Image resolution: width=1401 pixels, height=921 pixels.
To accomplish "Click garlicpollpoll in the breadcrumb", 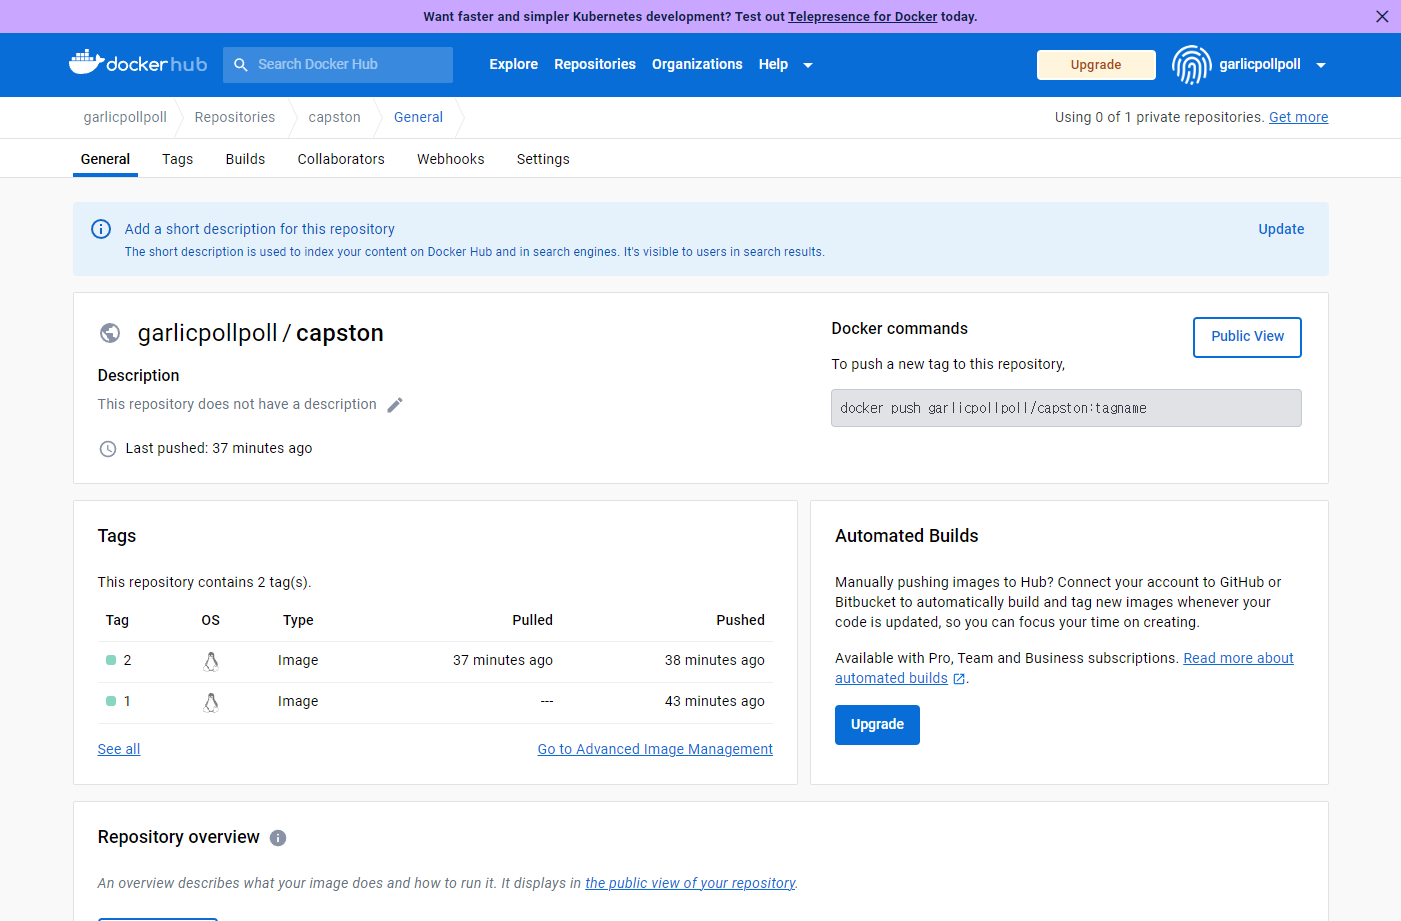I will click(x=125, y=117).
